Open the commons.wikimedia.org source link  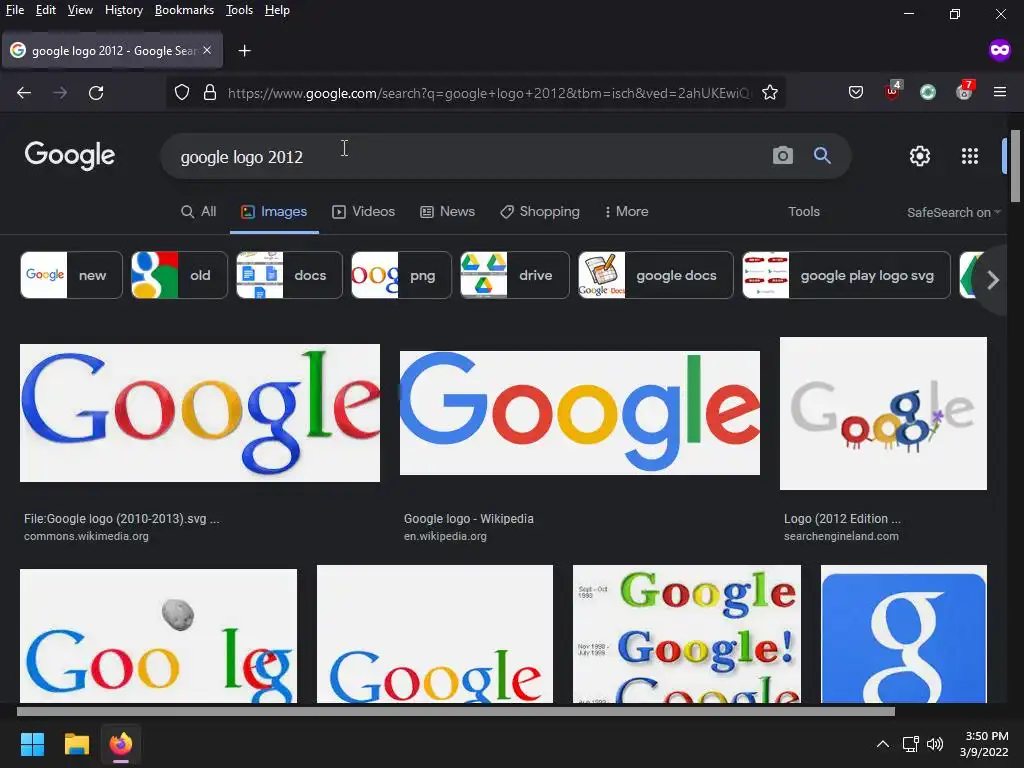point(86,536)
